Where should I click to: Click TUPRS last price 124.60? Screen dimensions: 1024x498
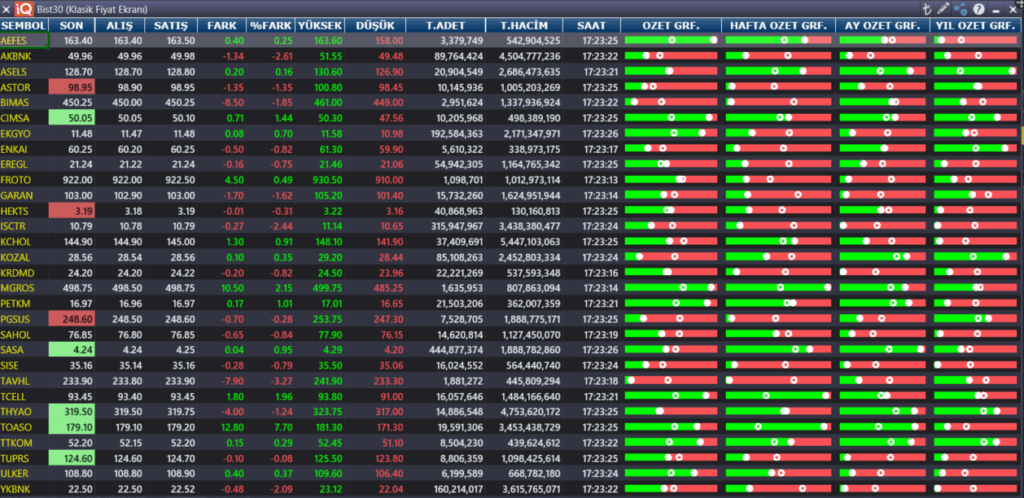(72, 458)
